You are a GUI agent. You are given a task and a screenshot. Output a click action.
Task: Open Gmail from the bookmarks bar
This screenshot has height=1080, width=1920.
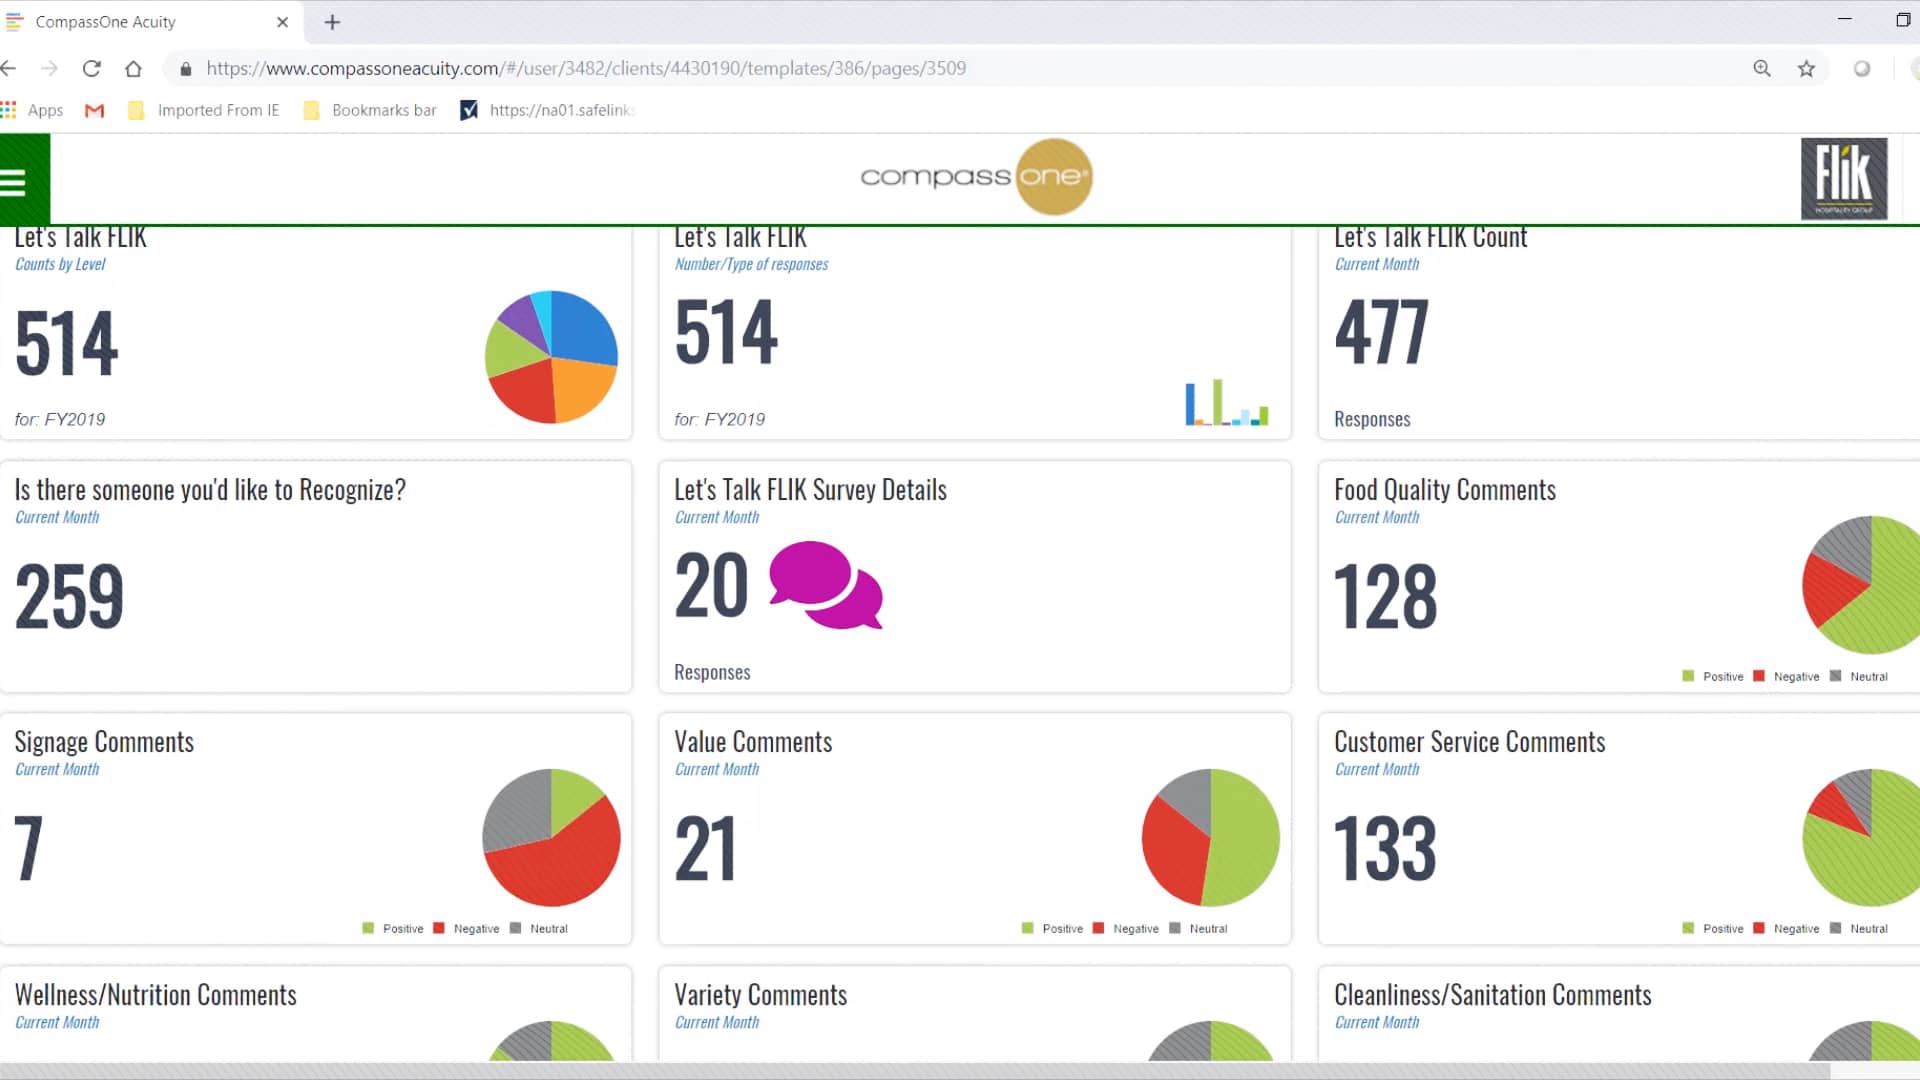[x=94, y=110]
